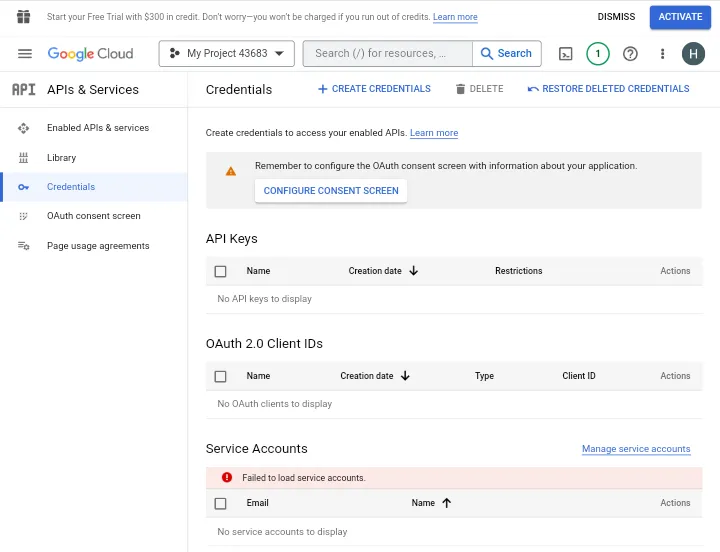Sort API Keys by Creation date arrow
This screenshot has height=552, width=720.
tap(413, 270)
